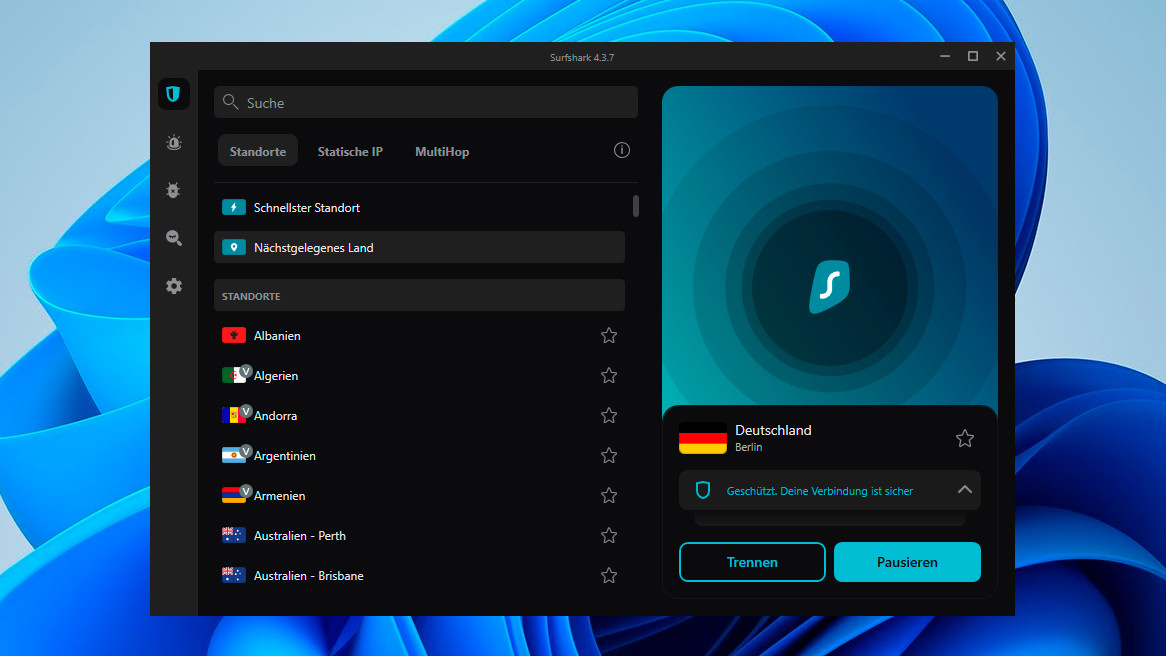Close the Surfshark window

(x=1001, y=57)
